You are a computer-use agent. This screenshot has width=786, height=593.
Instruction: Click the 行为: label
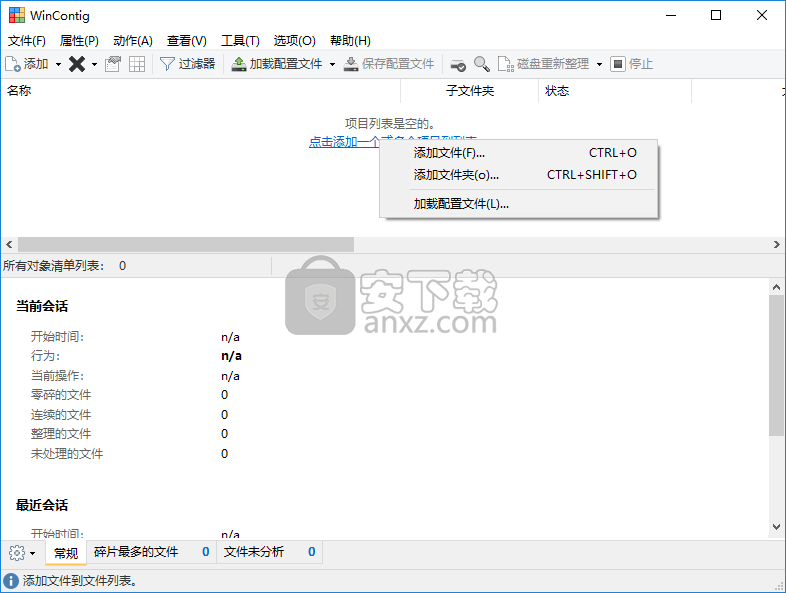click(x=46, y=356)
